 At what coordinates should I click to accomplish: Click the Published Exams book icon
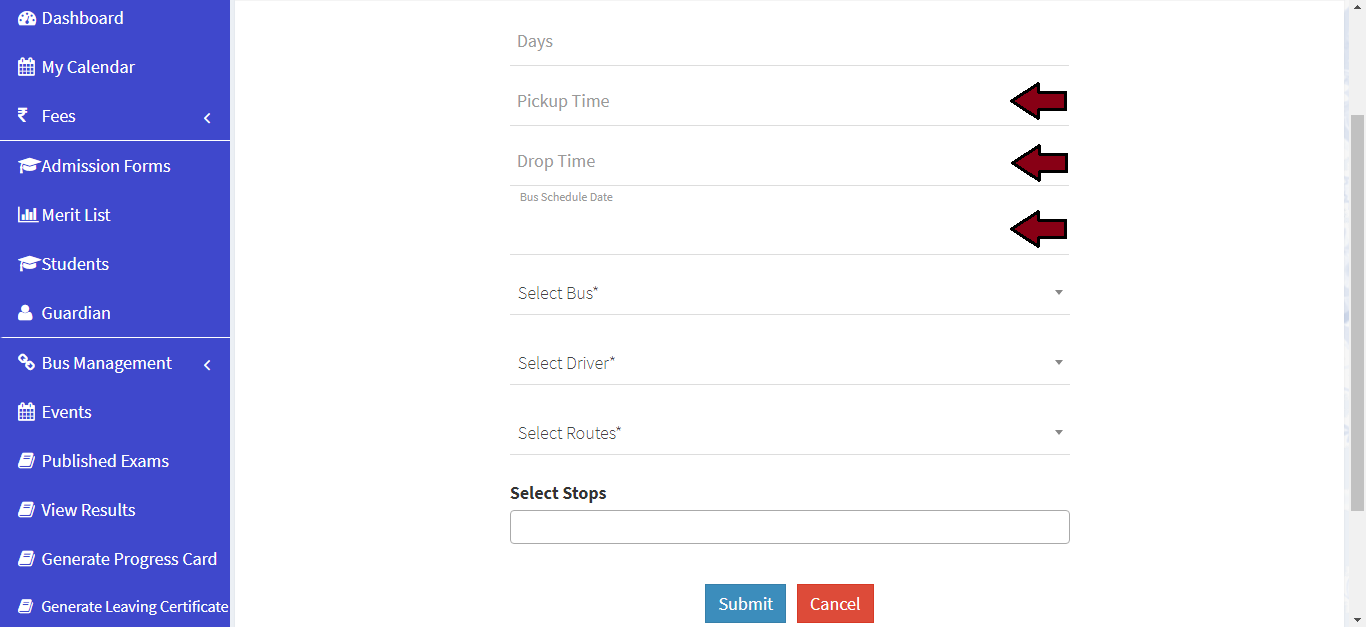click(27, 461)
